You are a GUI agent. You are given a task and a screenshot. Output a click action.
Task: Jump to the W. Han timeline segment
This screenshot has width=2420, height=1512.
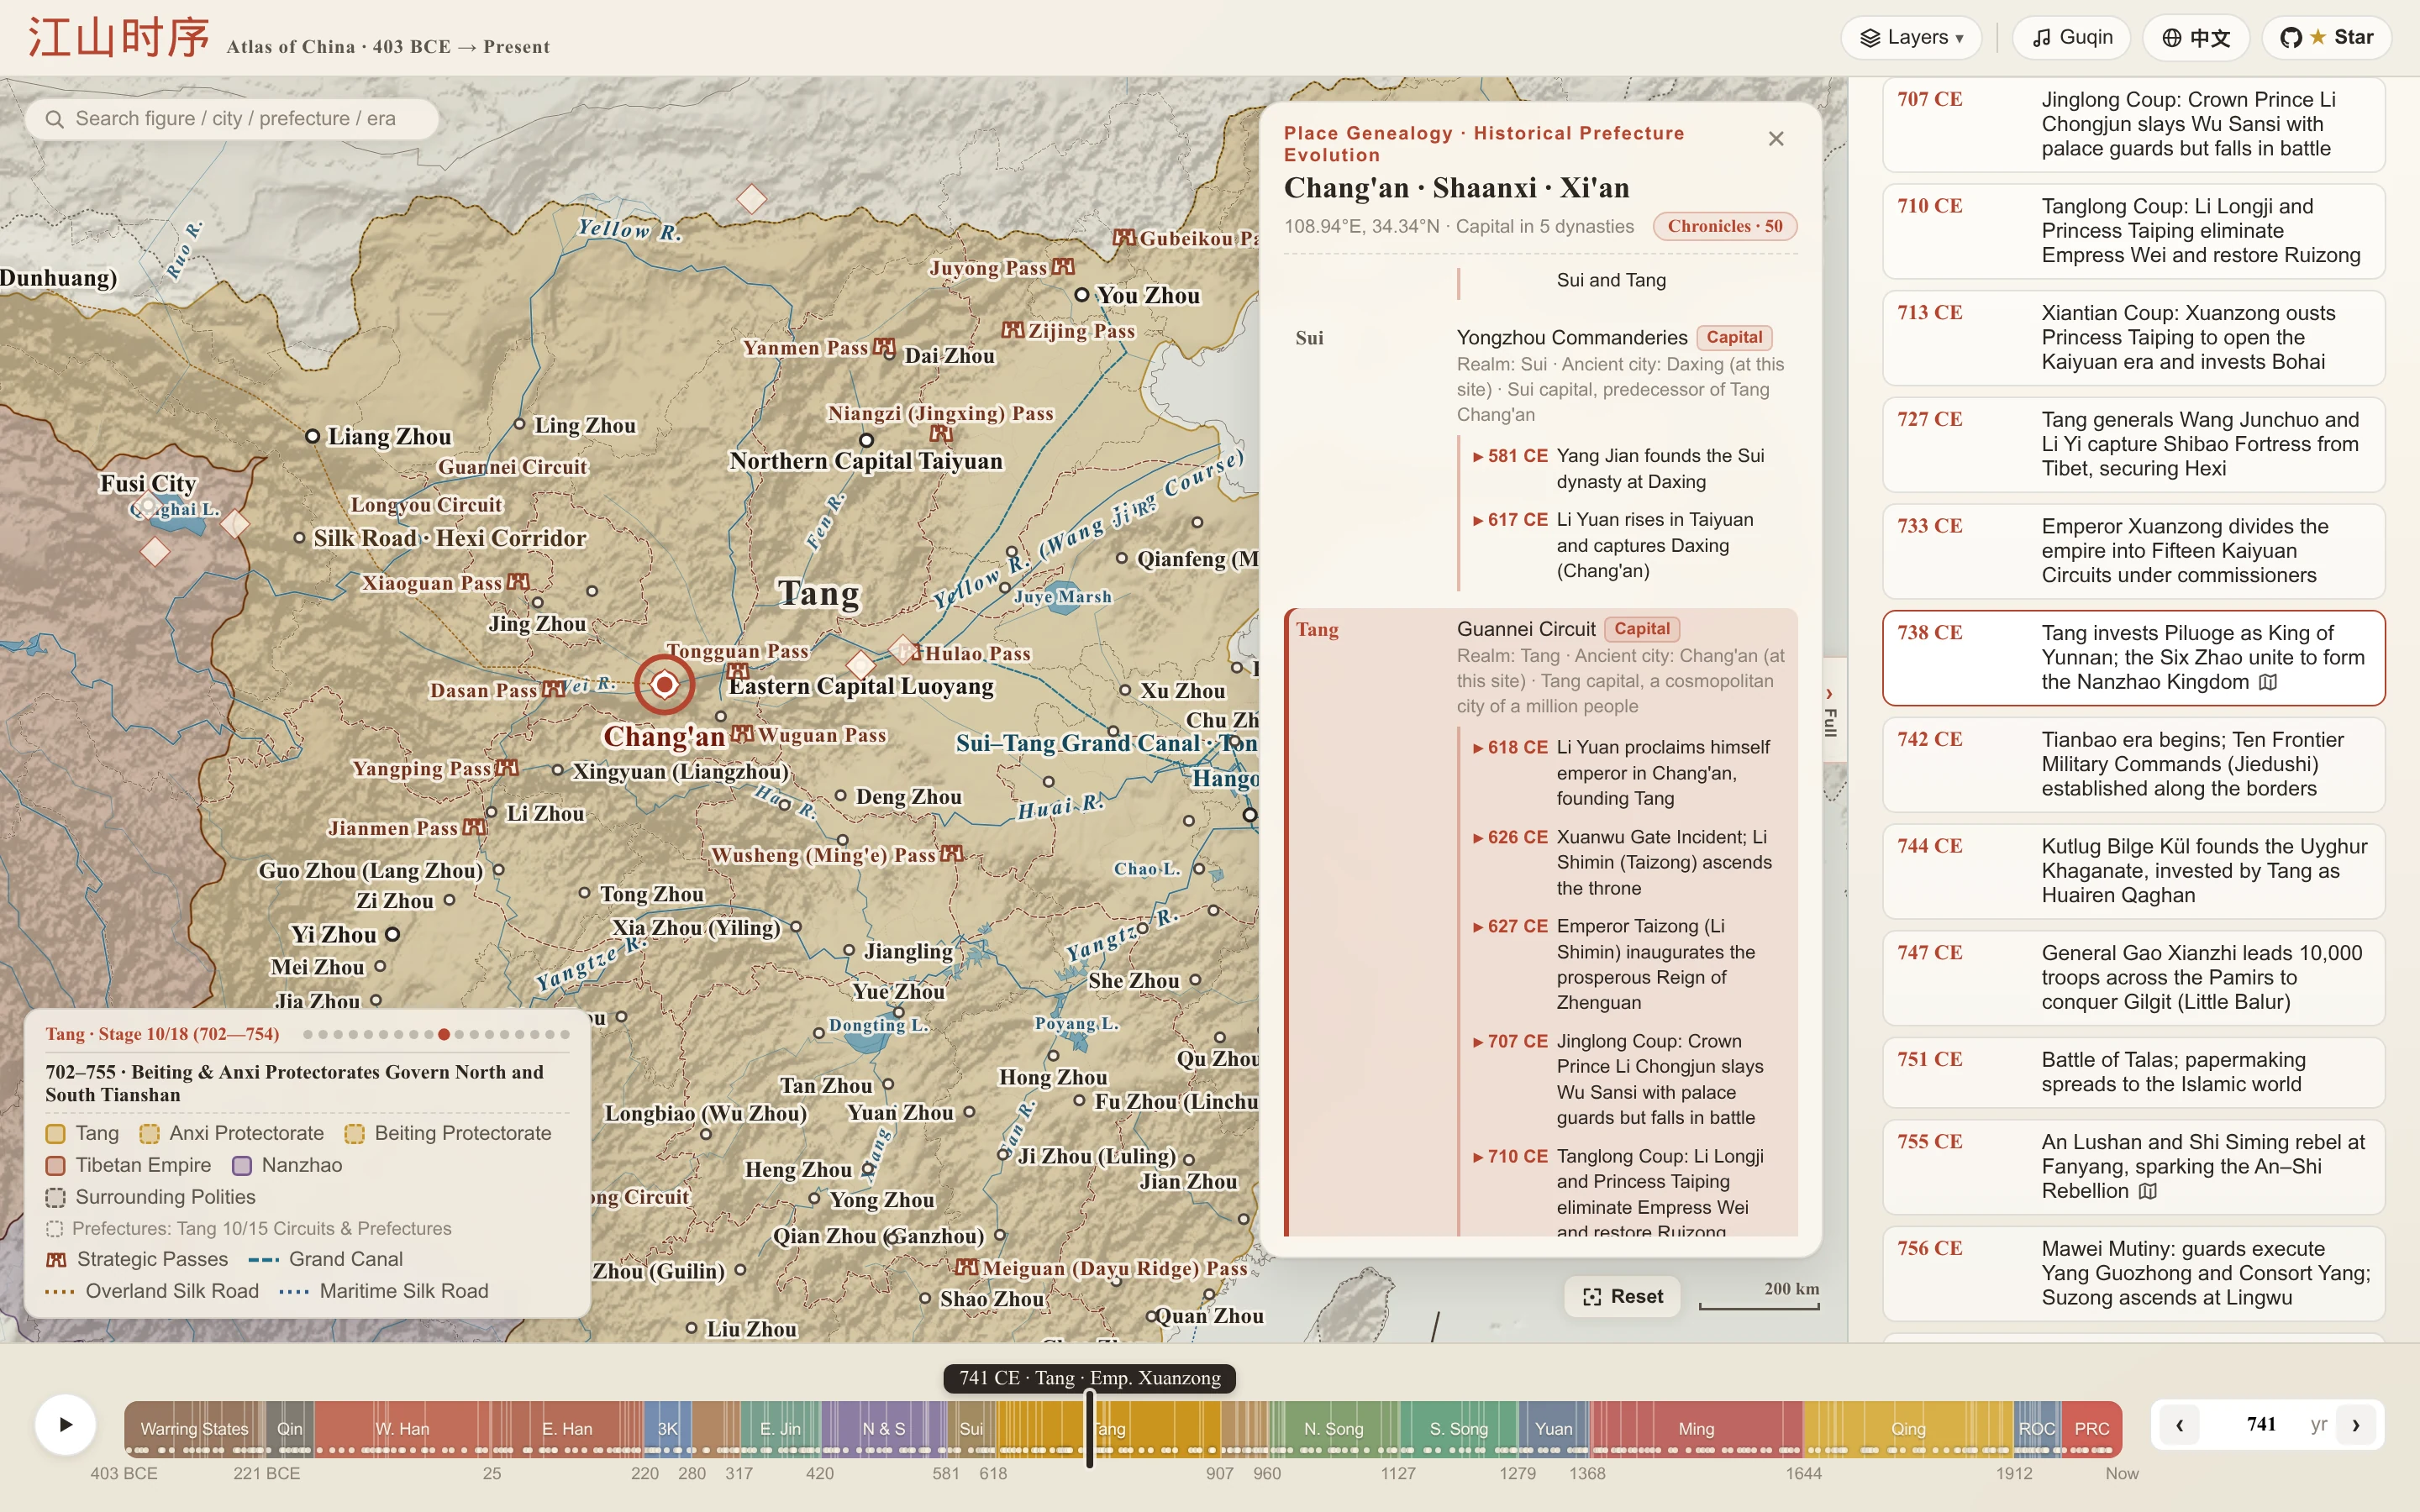[402, 1429]
